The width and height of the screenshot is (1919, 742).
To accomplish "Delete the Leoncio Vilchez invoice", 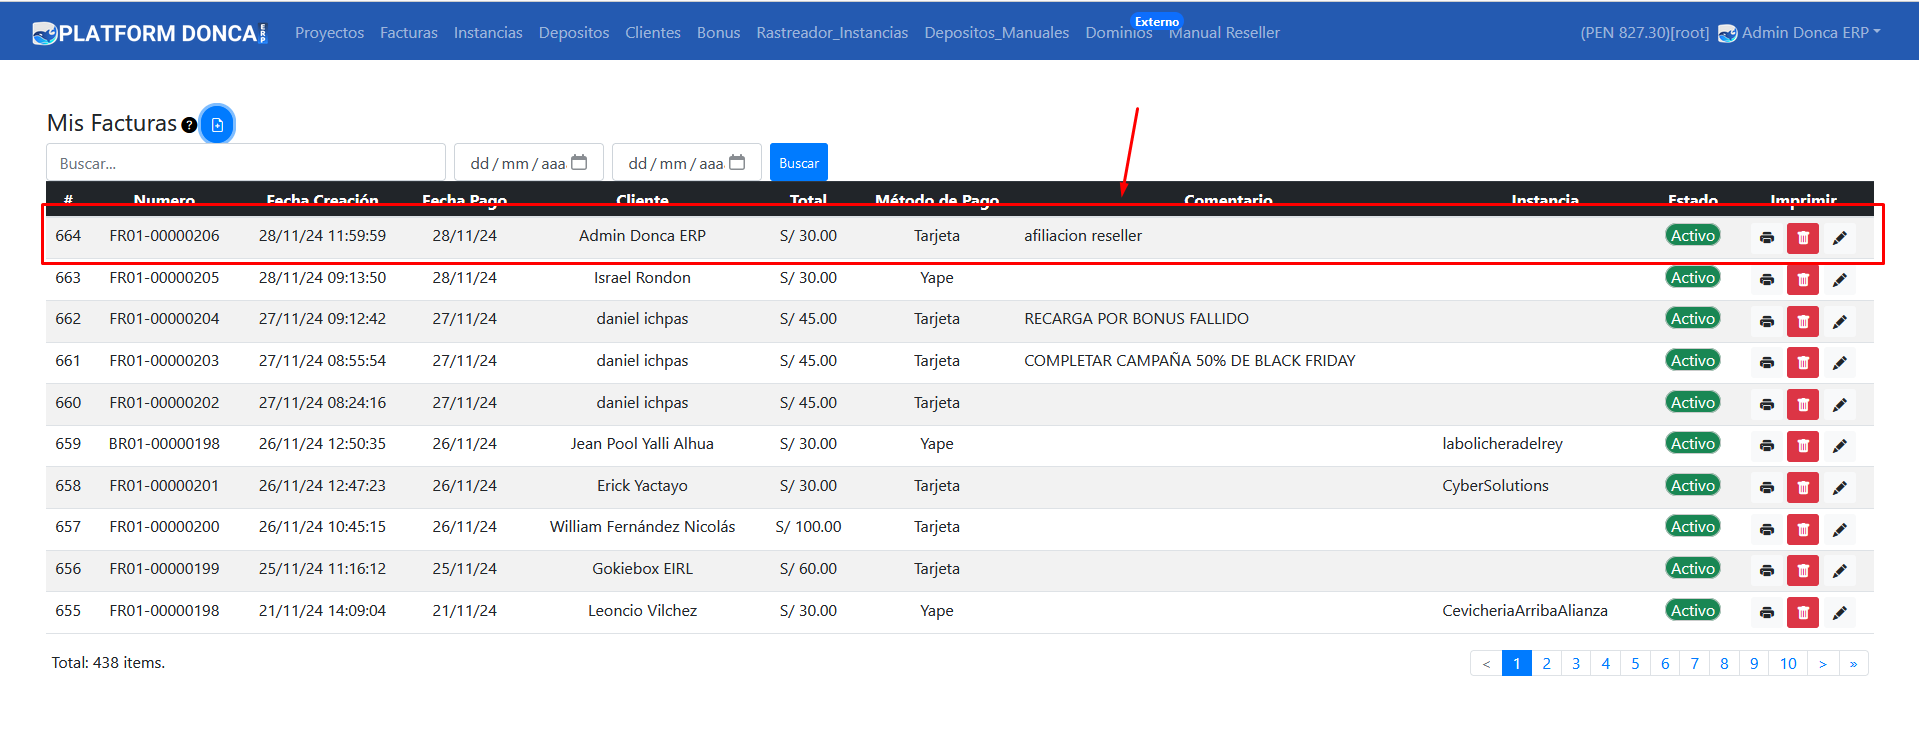I will [x=1802, y=612].
